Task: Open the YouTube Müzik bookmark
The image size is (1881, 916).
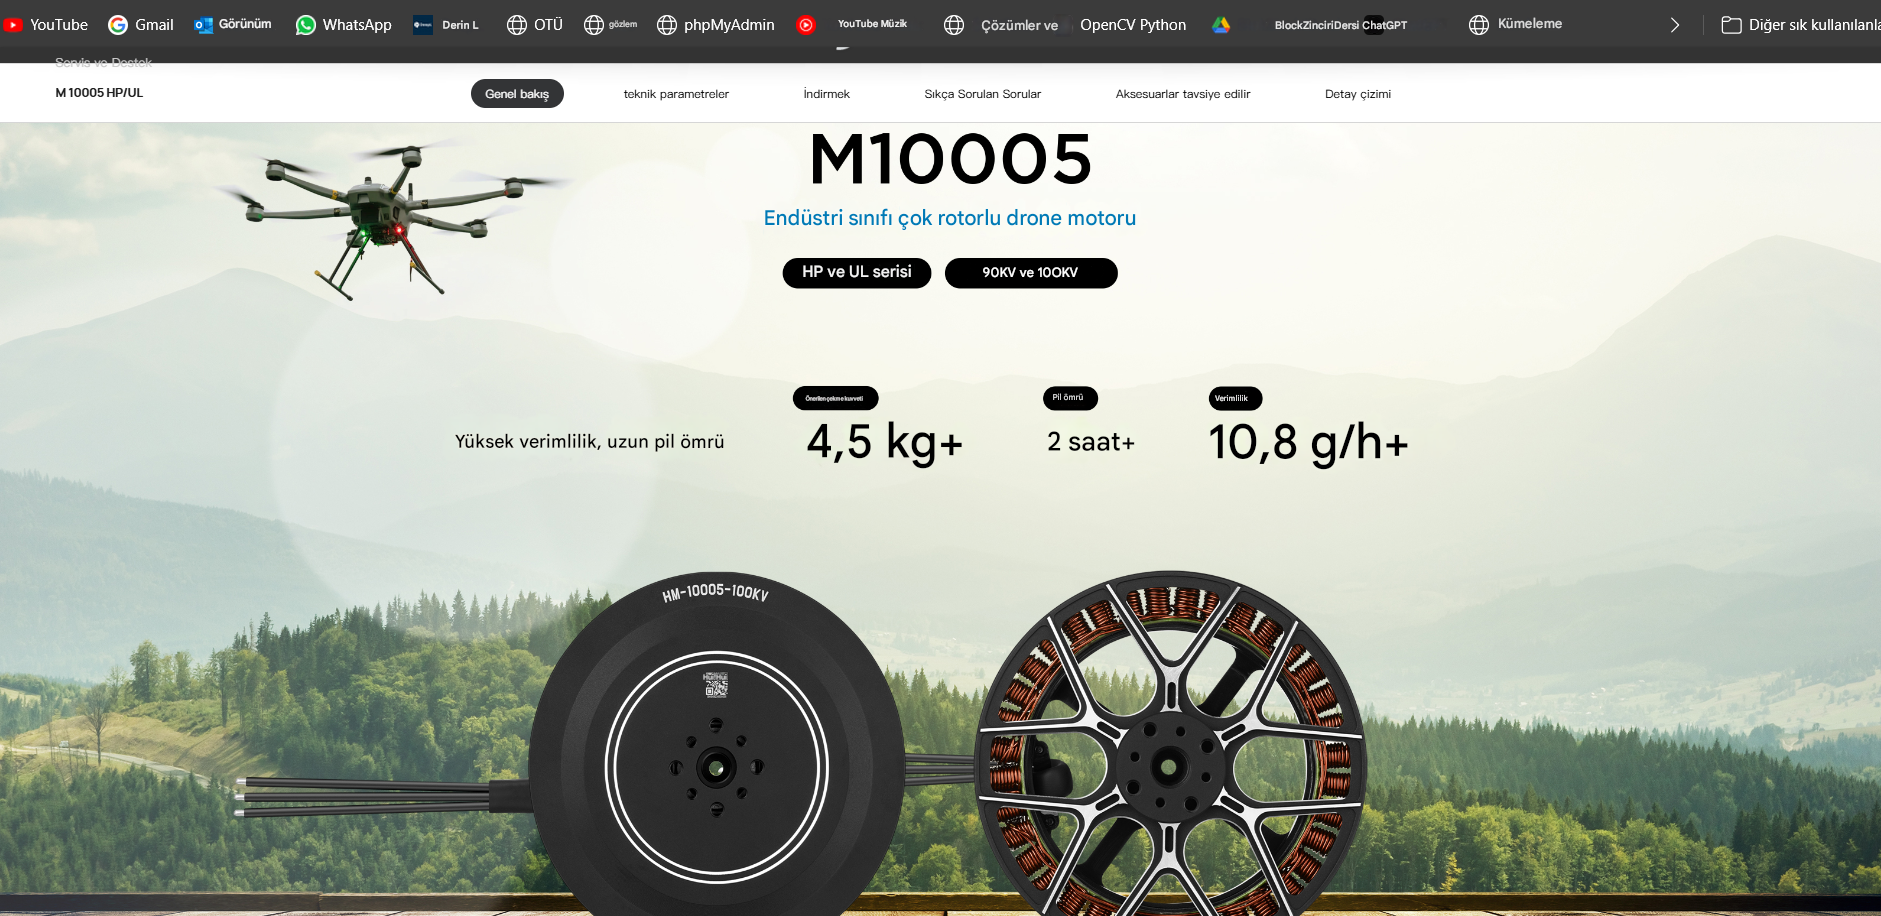Action: pos(852,24)
